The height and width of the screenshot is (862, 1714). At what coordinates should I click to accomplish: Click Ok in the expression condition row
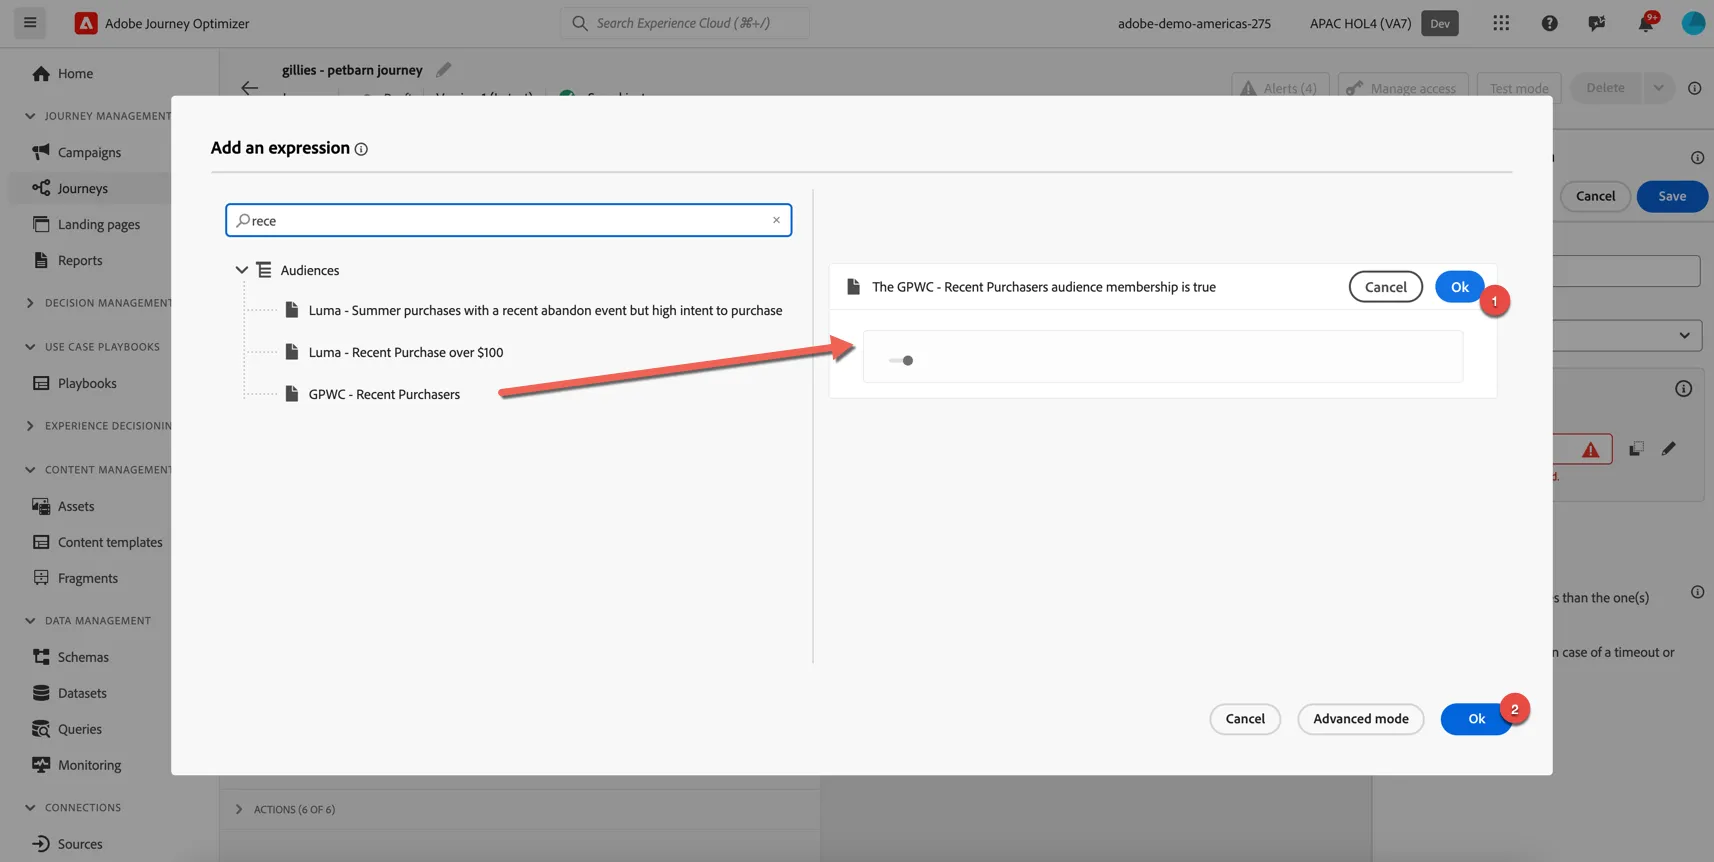1459,287
